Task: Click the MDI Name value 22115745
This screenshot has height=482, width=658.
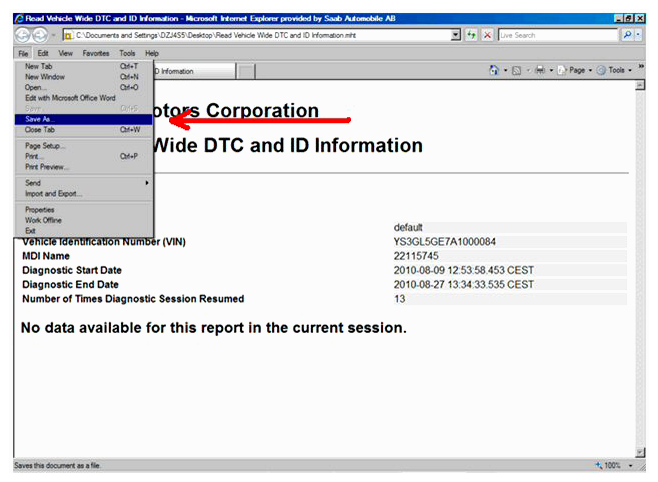Action: point(416,256)
